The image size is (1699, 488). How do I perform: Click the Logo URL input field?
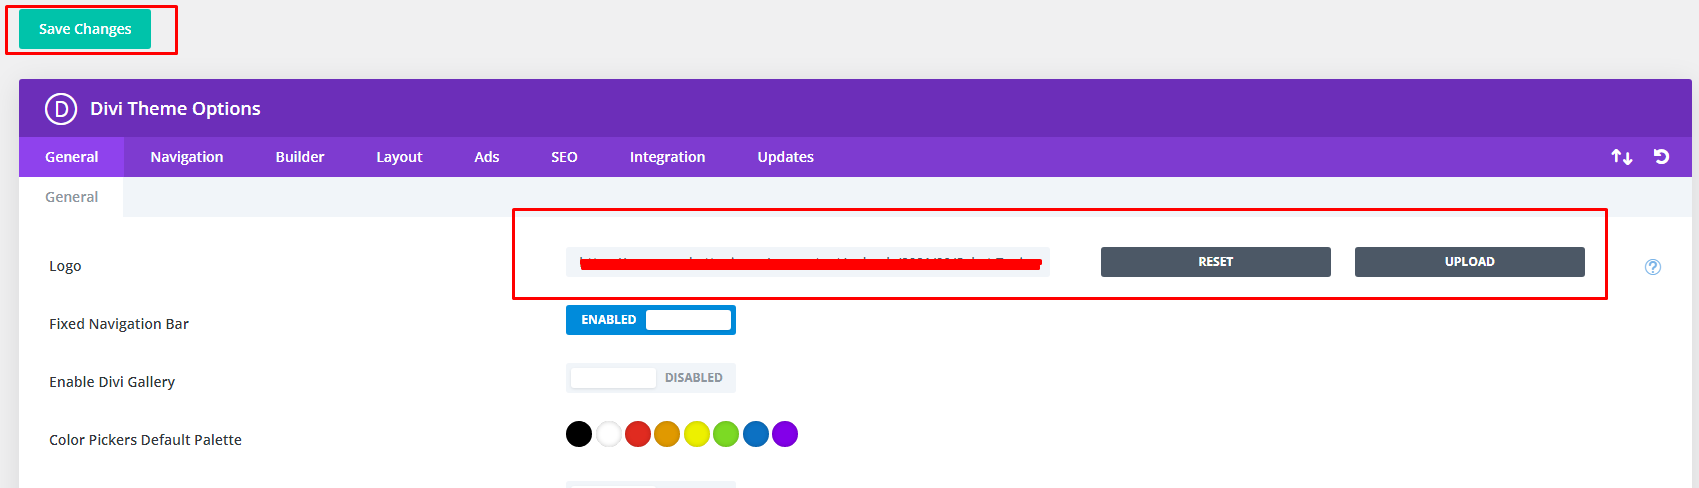coord(808,262)
